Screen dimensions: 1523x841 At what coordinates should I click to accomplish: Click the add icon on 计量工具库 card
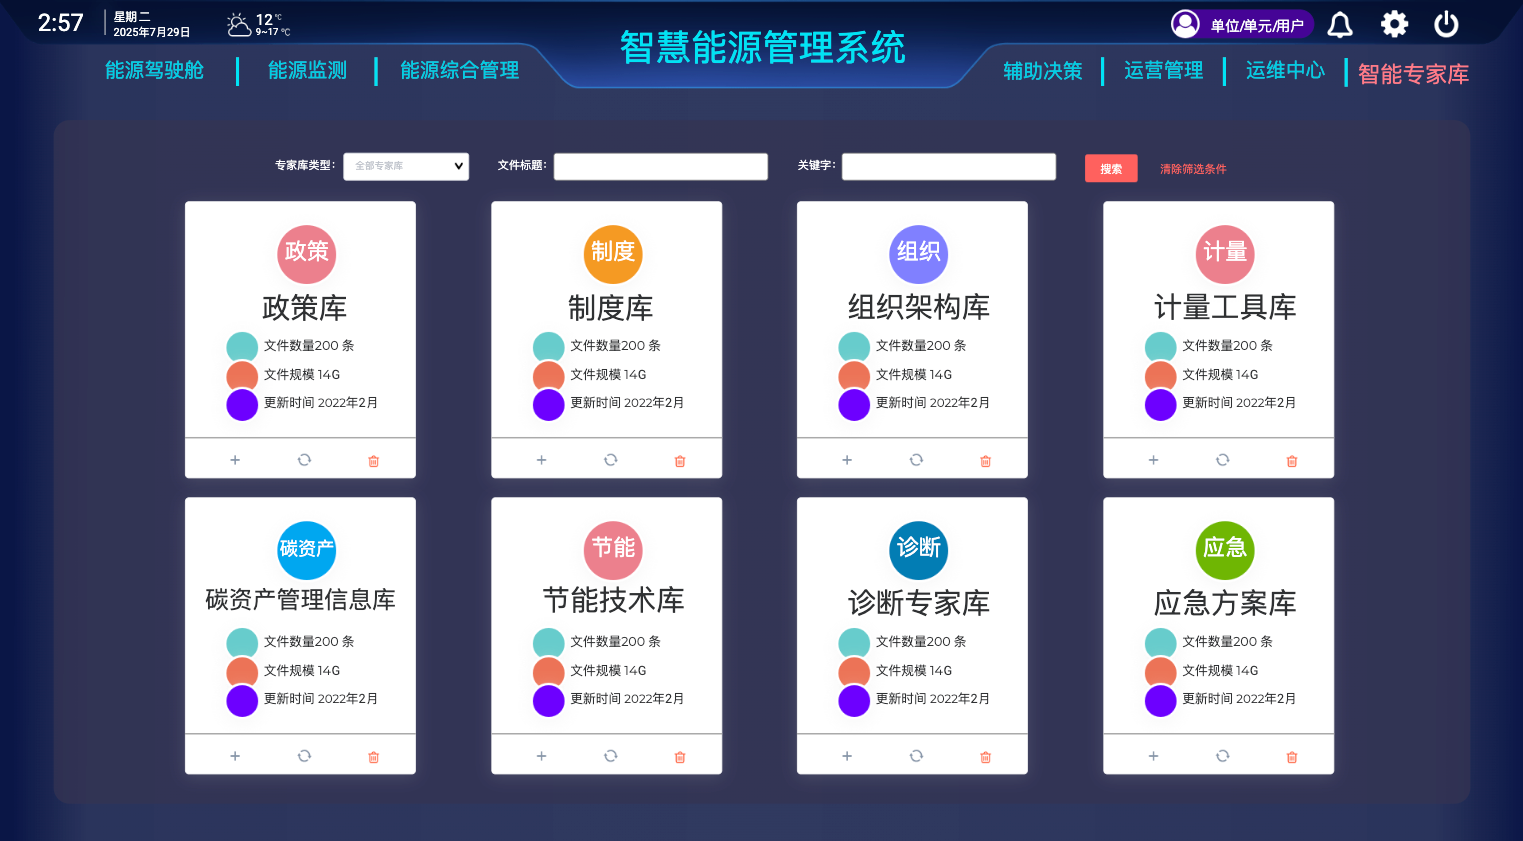1153,460
